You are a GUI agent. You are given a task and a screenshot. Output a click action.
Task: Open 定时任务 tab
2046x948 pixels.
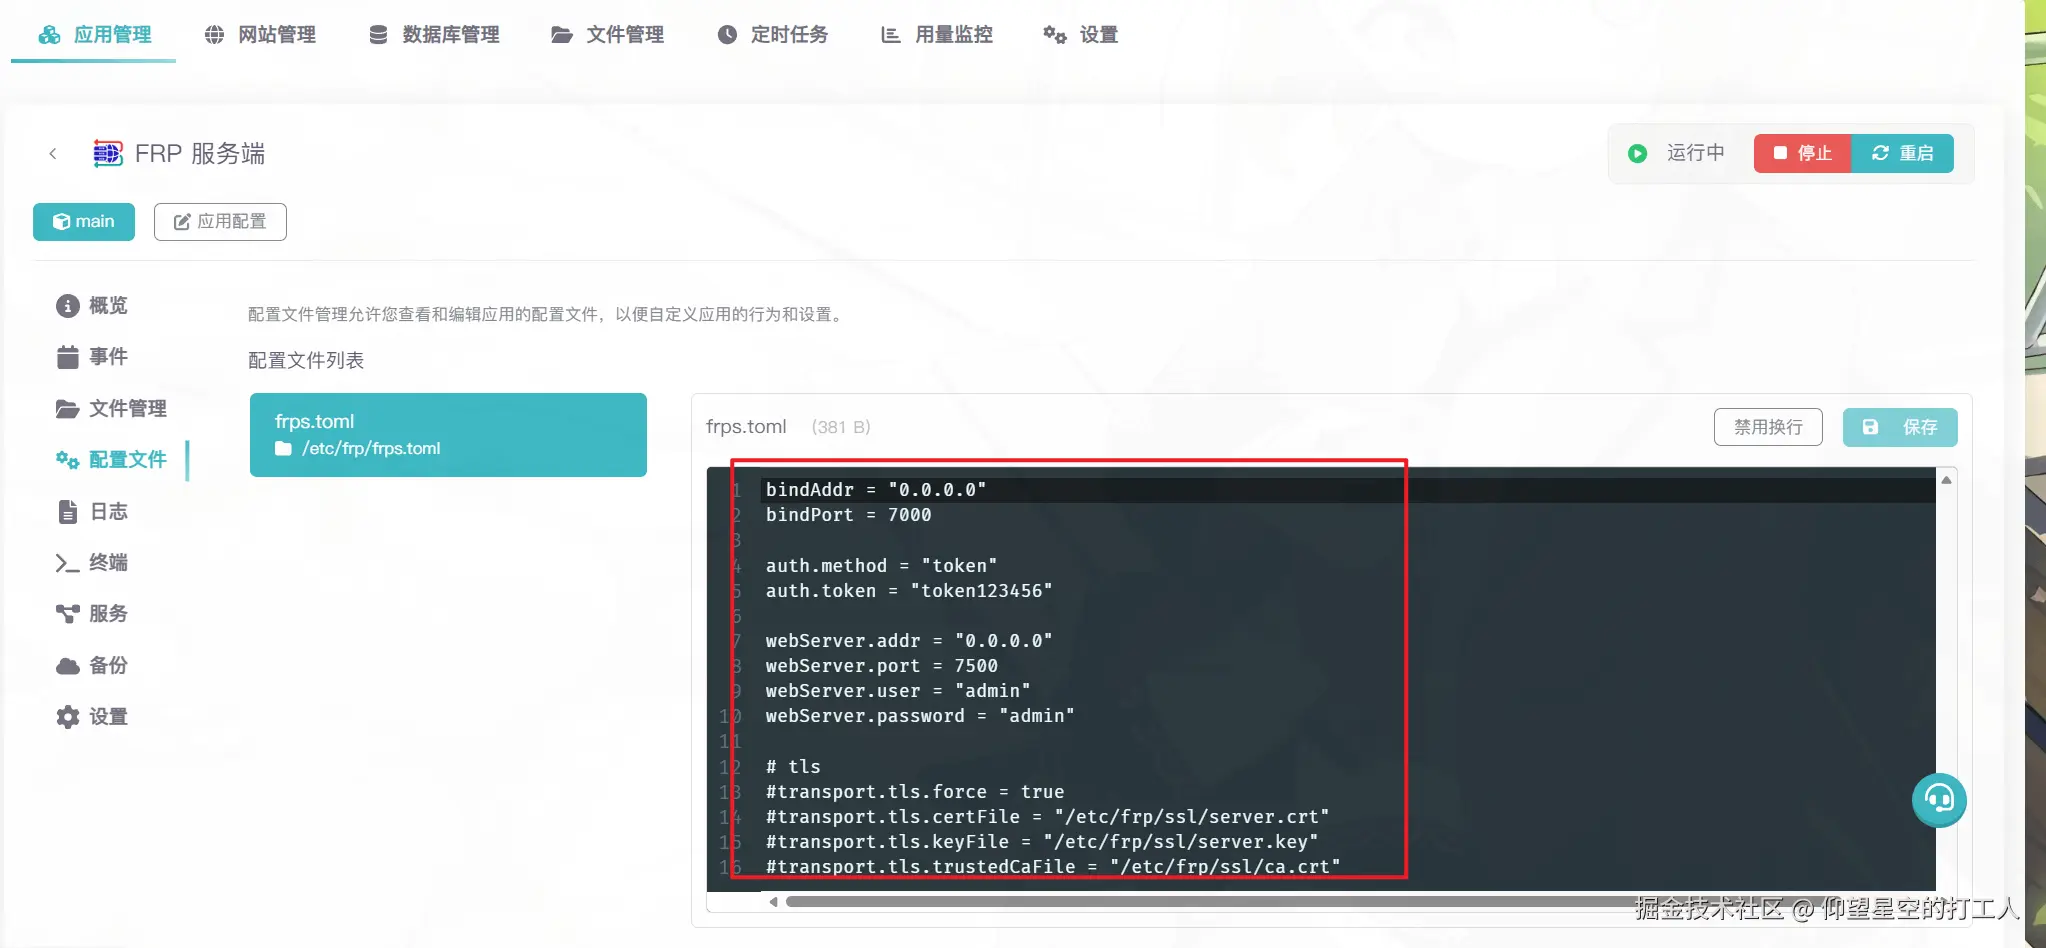click(772, 35)
